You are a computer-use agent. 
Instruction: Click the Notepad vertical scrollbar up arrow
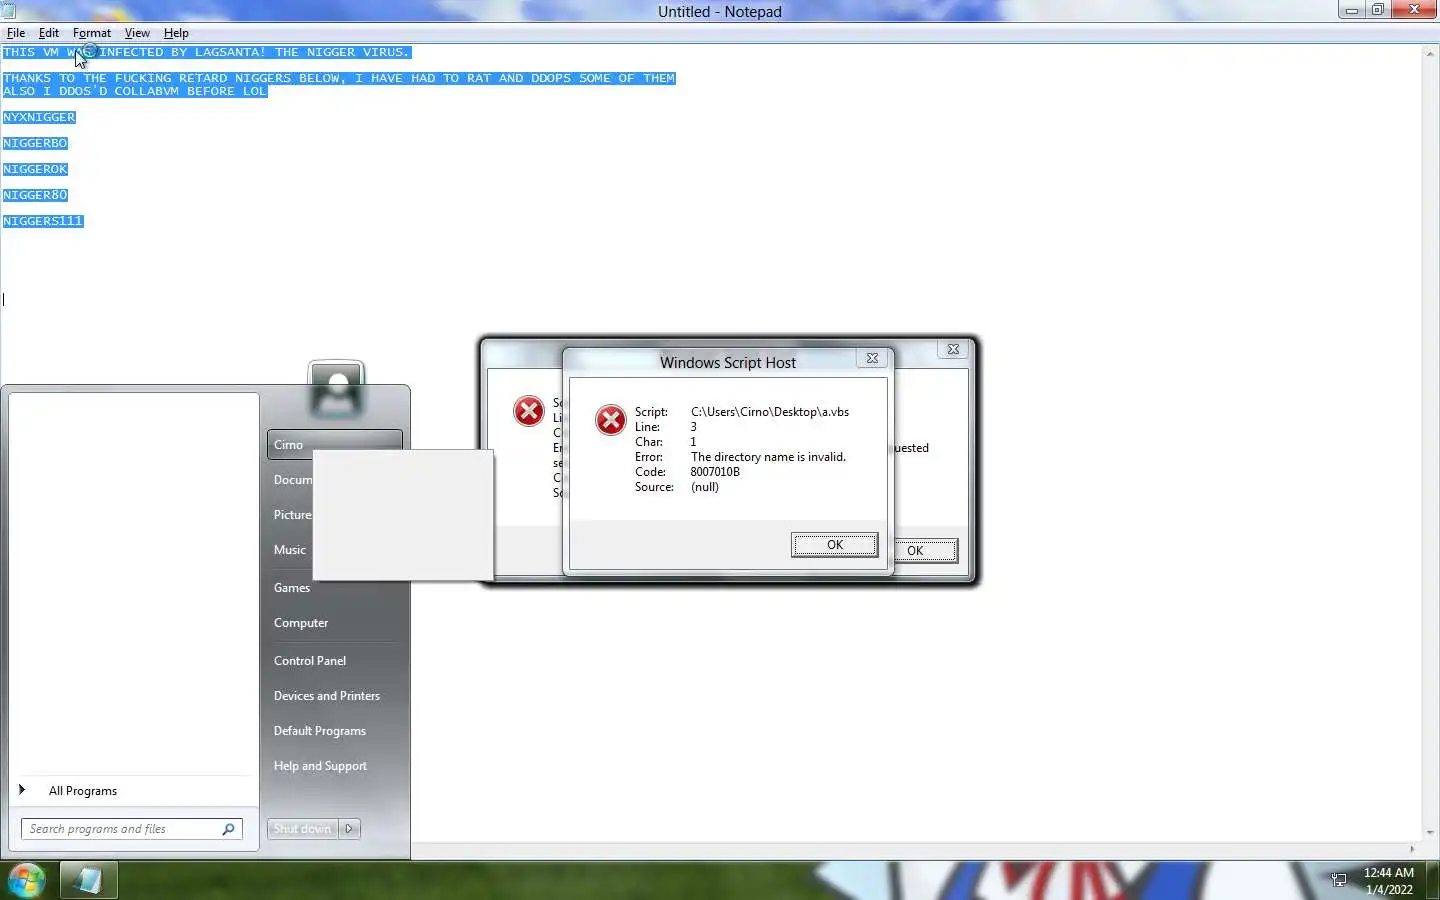tap(1430, 53)
